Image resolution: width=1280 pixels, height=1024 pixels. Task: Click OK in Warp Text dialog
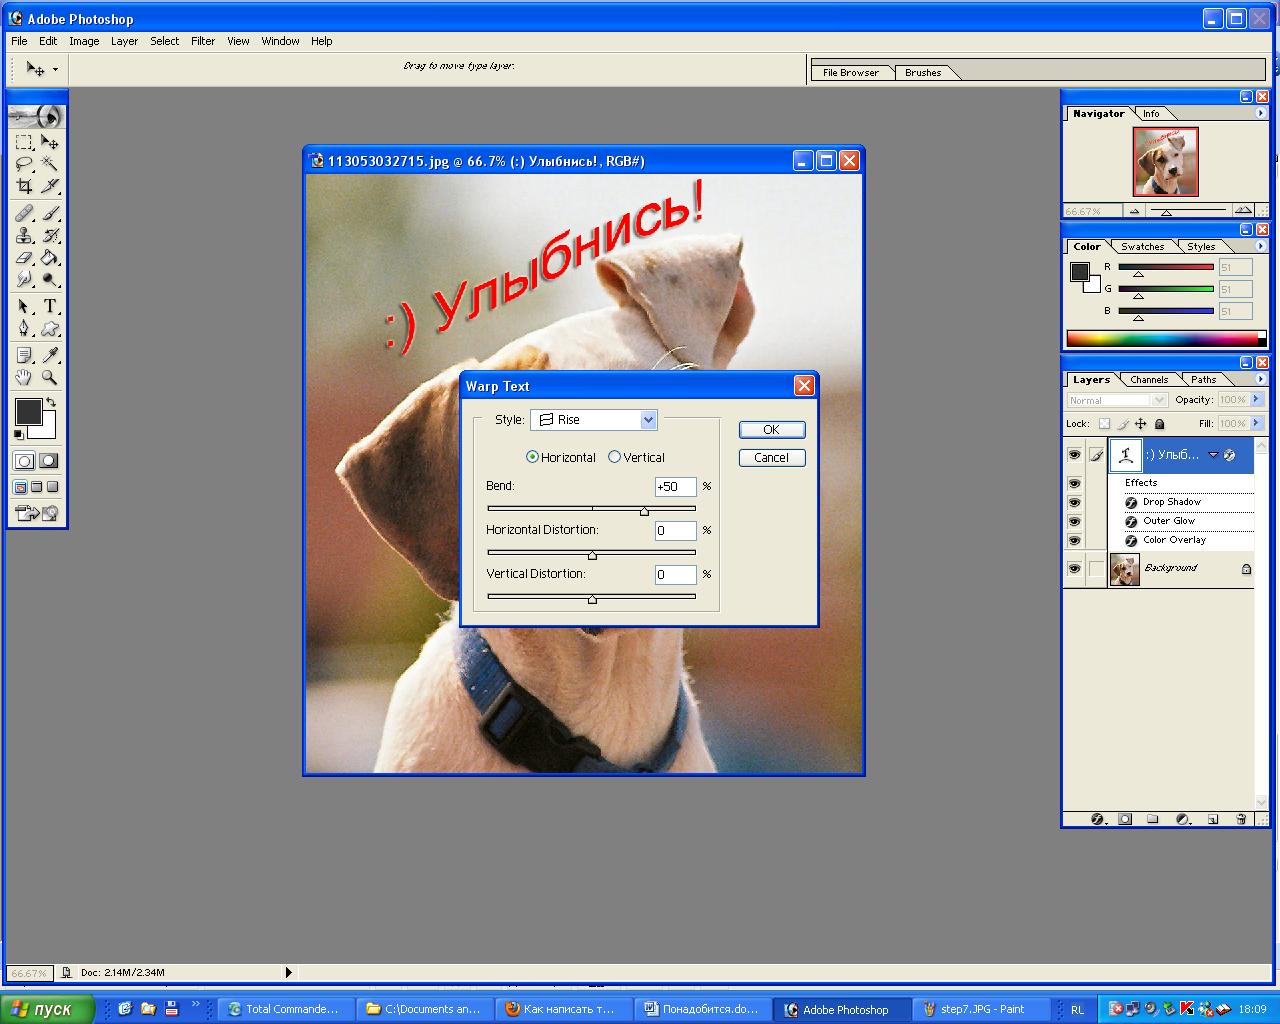(771, 430)
